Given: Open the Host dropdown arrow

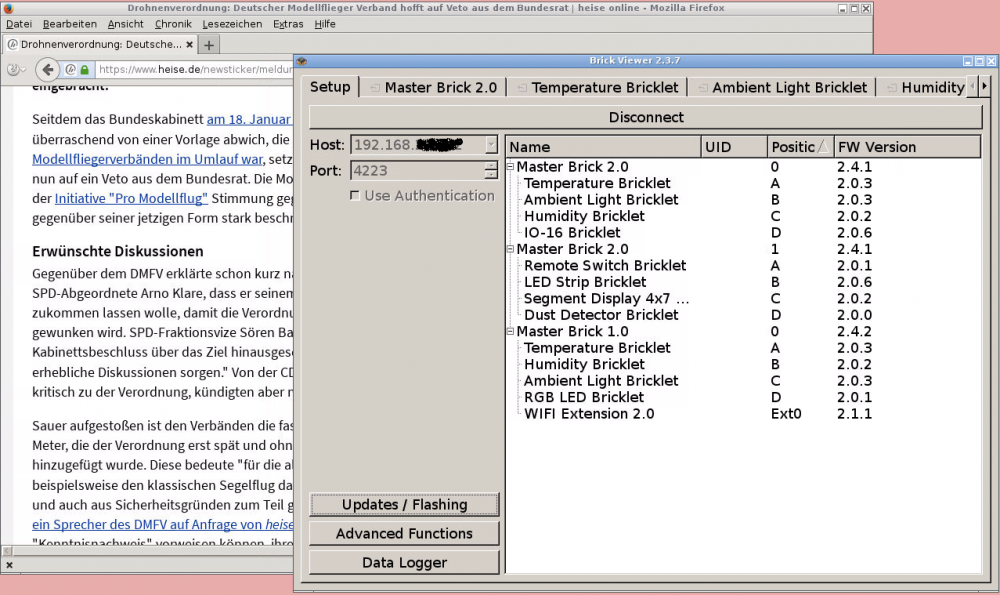Looking at the screenshot, I should (490, 145).
